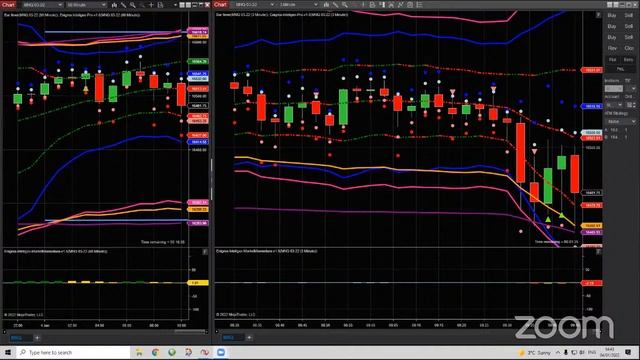Open volume control in system tray
Image resolution: width=640 pixels, height=360 pixels.
pyautogui.click(x=582, y=352)
